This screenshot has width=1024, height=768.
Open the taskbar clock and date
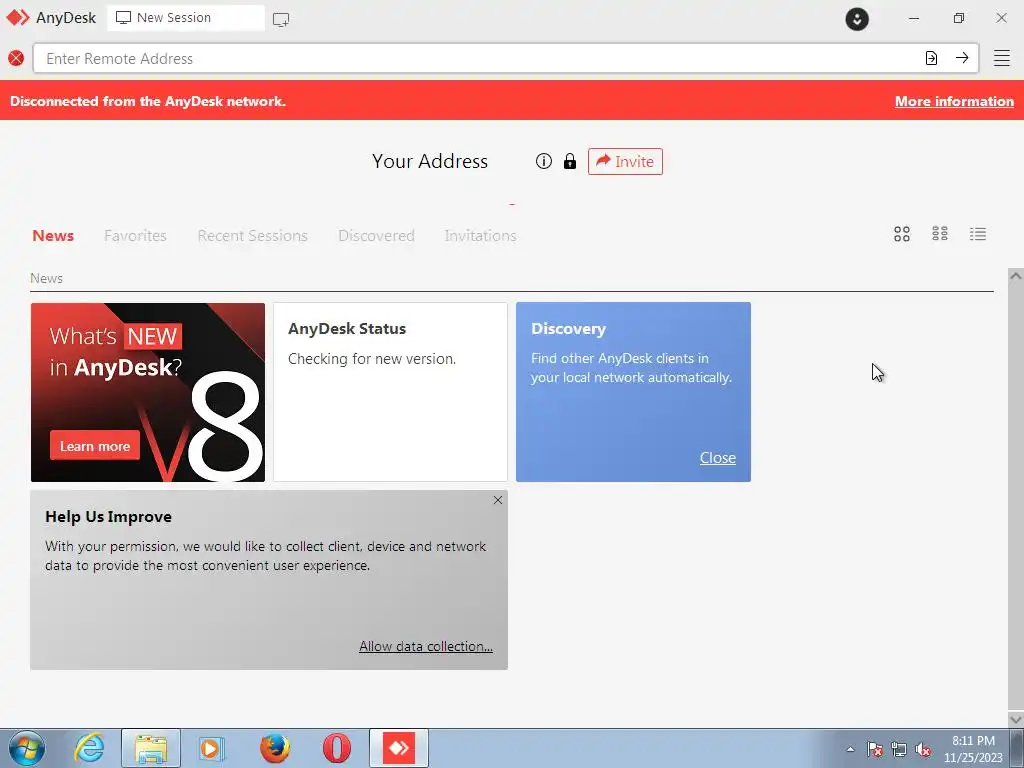pyautogui.click(x=973, y=749)
